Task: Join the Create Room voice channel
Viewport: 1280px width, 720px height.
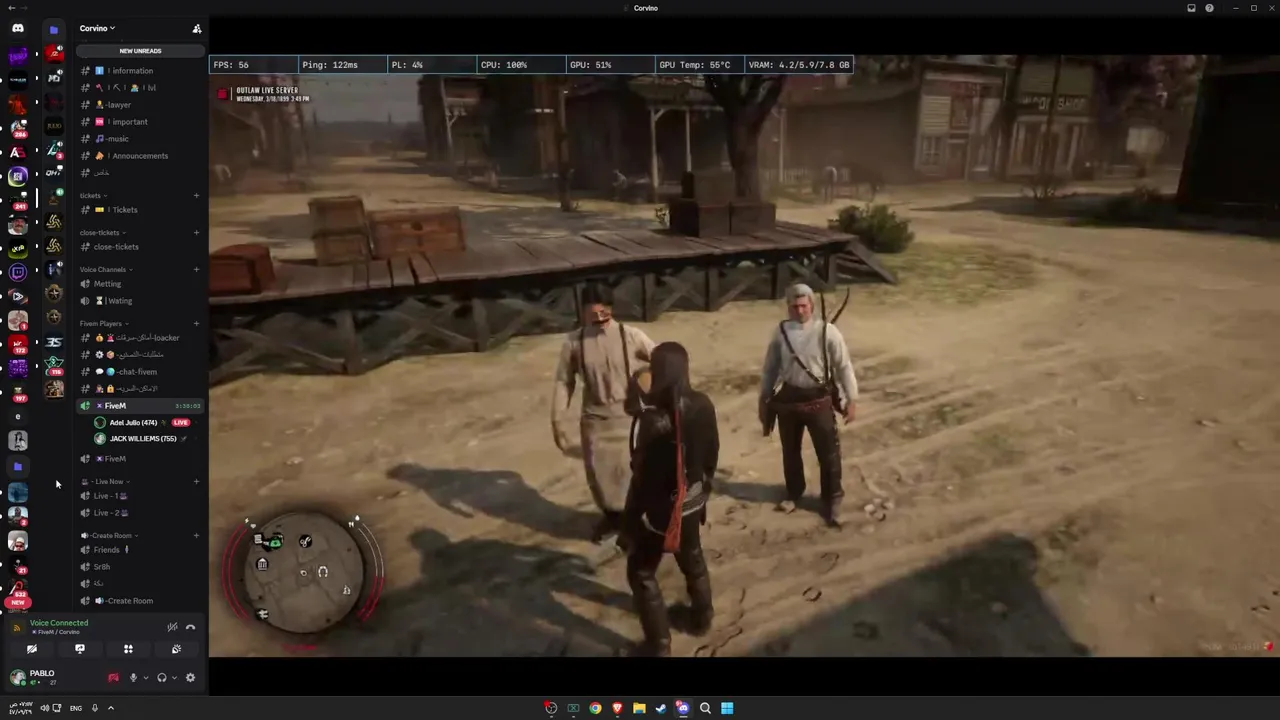Action: 140,601
